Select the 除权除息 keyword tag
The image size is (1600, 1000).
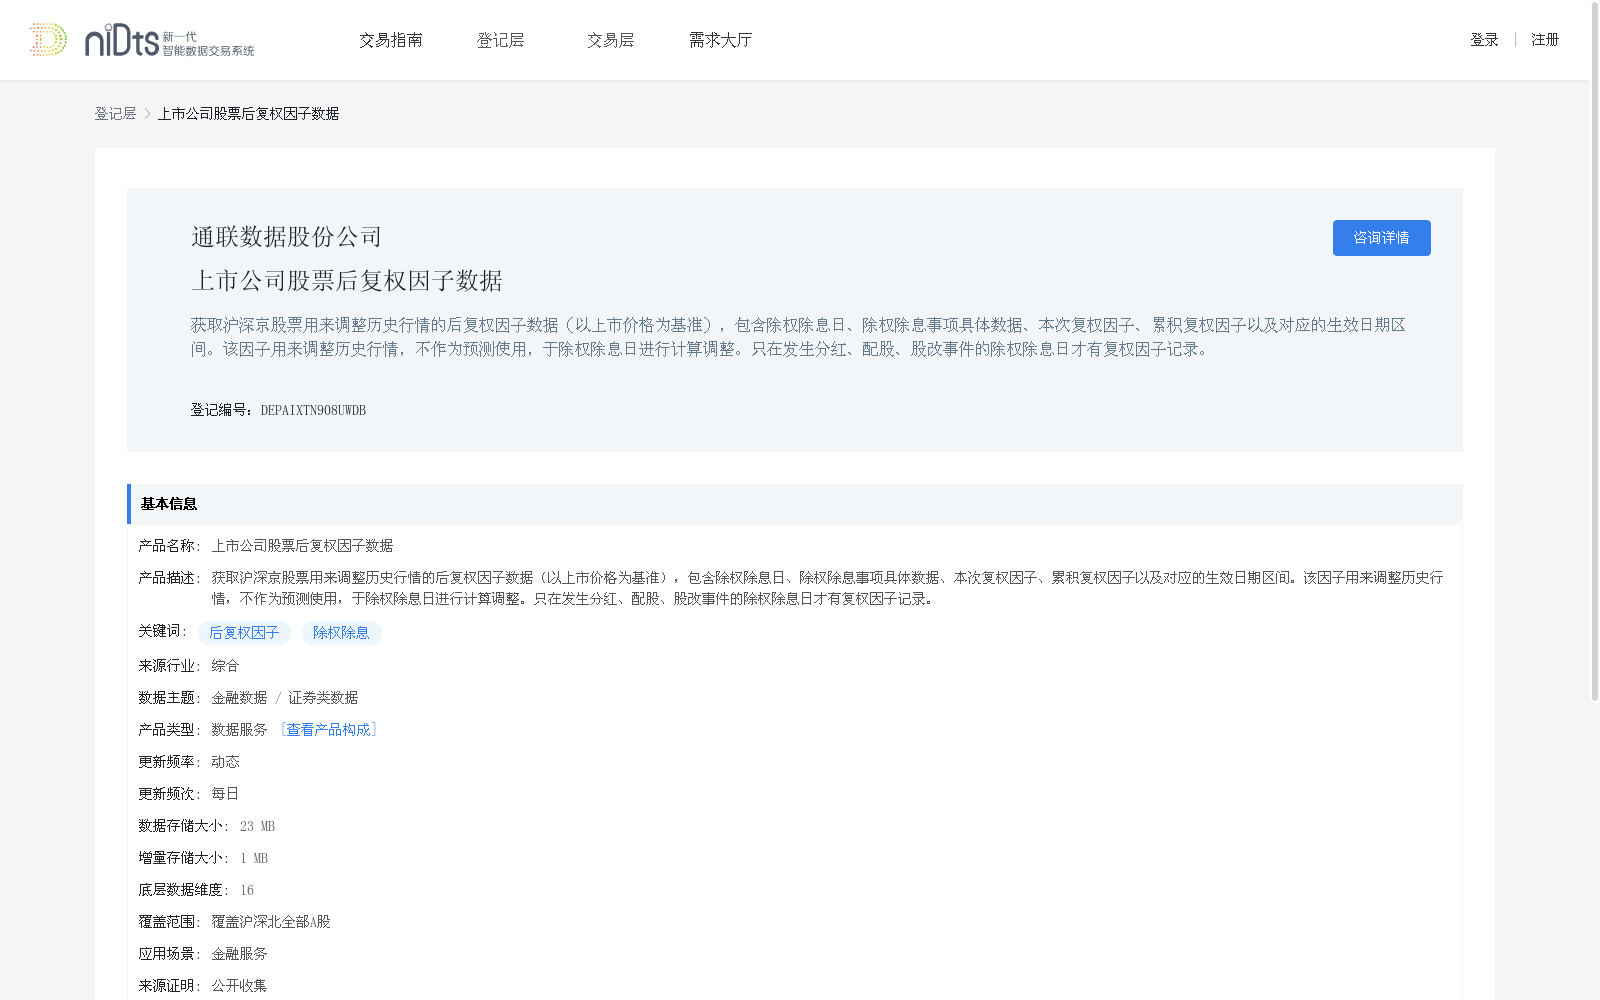[341, 632]
